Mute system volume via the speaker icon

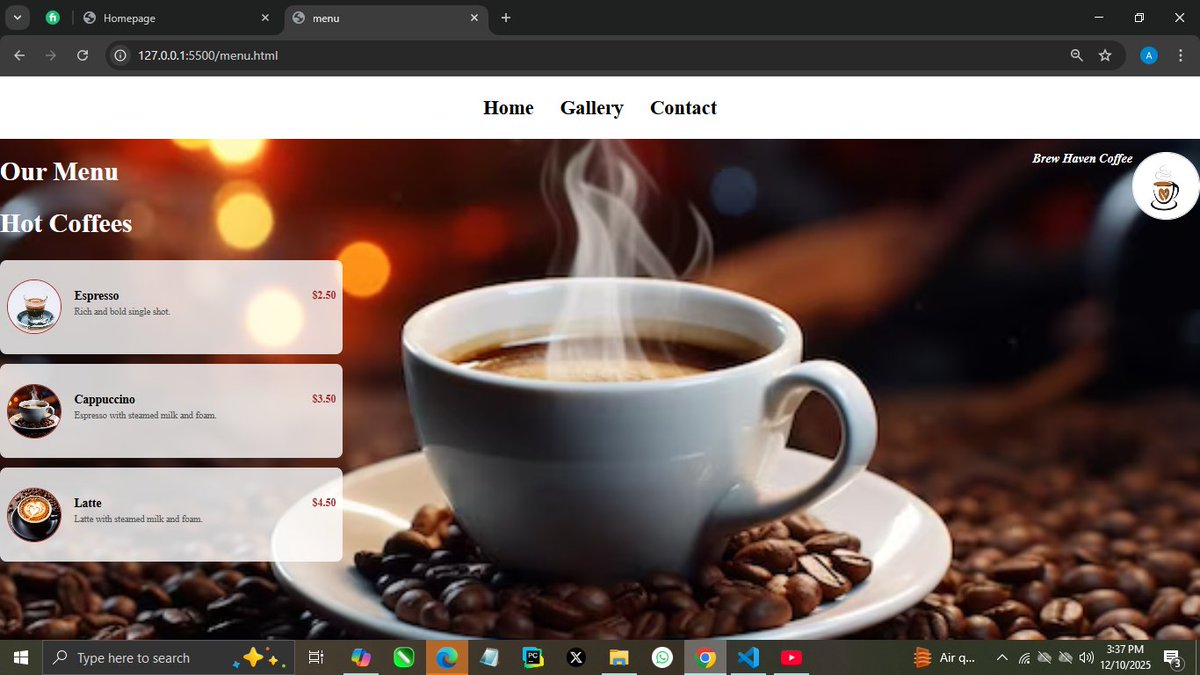click(x=1087, y=657)
